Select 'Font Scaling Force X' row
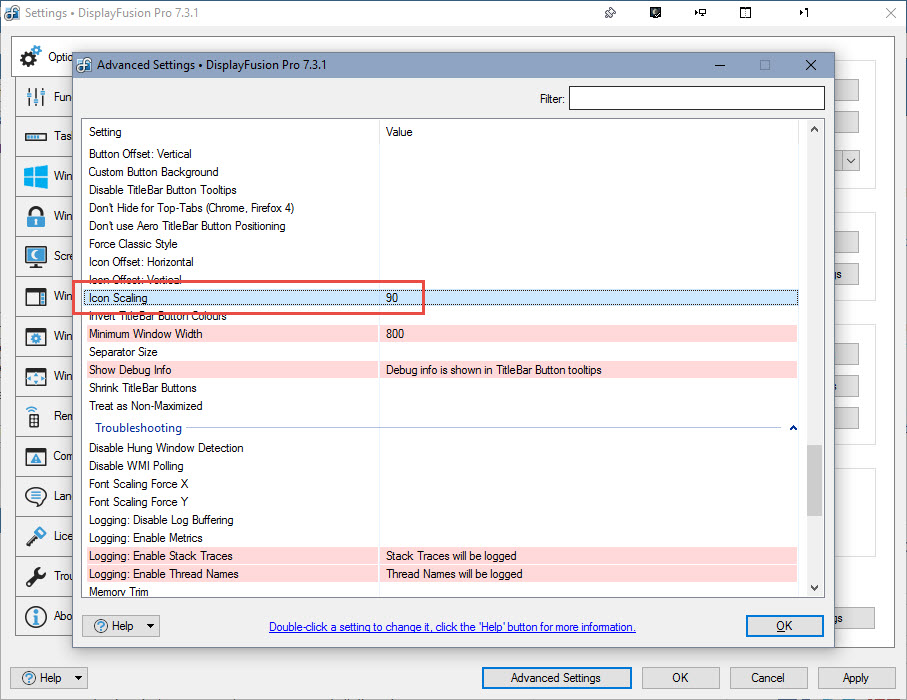 click(441, 484)
